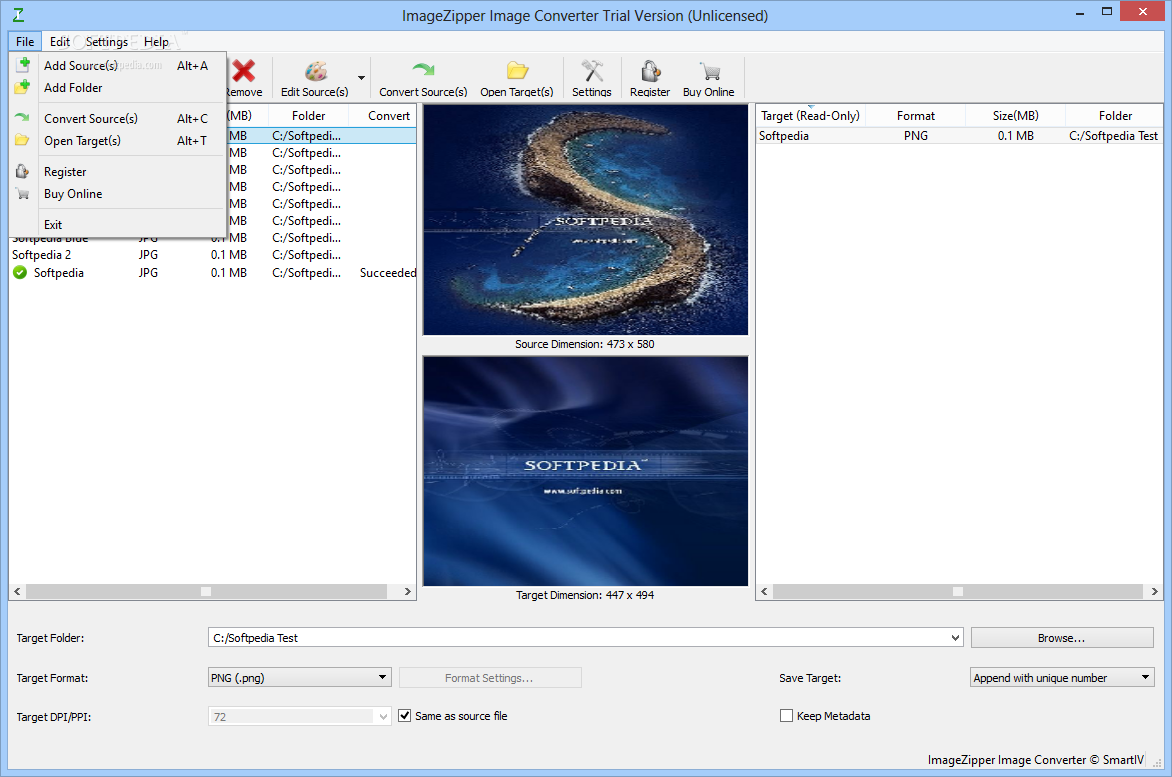Viewport: 1172px width, 777px height.
Task: Click Open Target(s) folder icon
Action: pyautogui.click(x=517, y=71)
